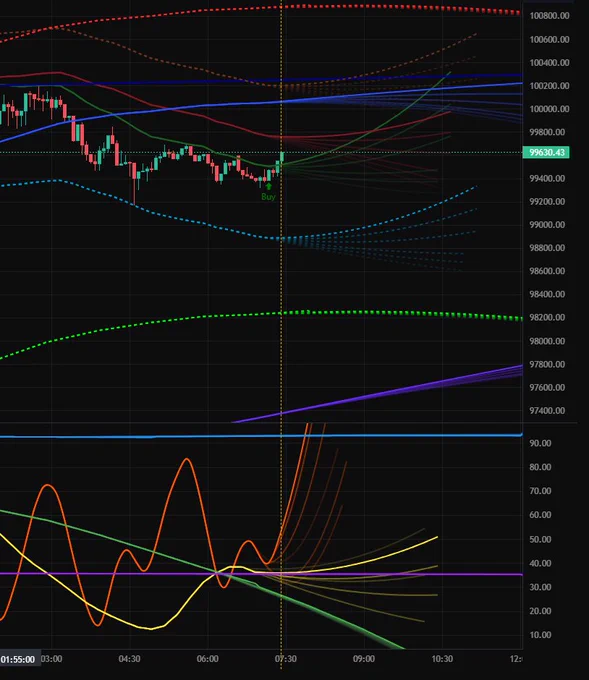Click the 98000.00 price axis label

coord(549,341)
